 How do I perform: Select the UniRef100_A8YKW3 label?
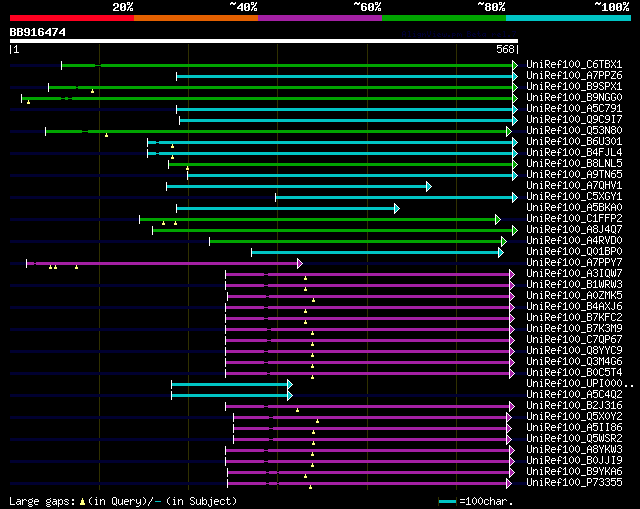(574, 450)
